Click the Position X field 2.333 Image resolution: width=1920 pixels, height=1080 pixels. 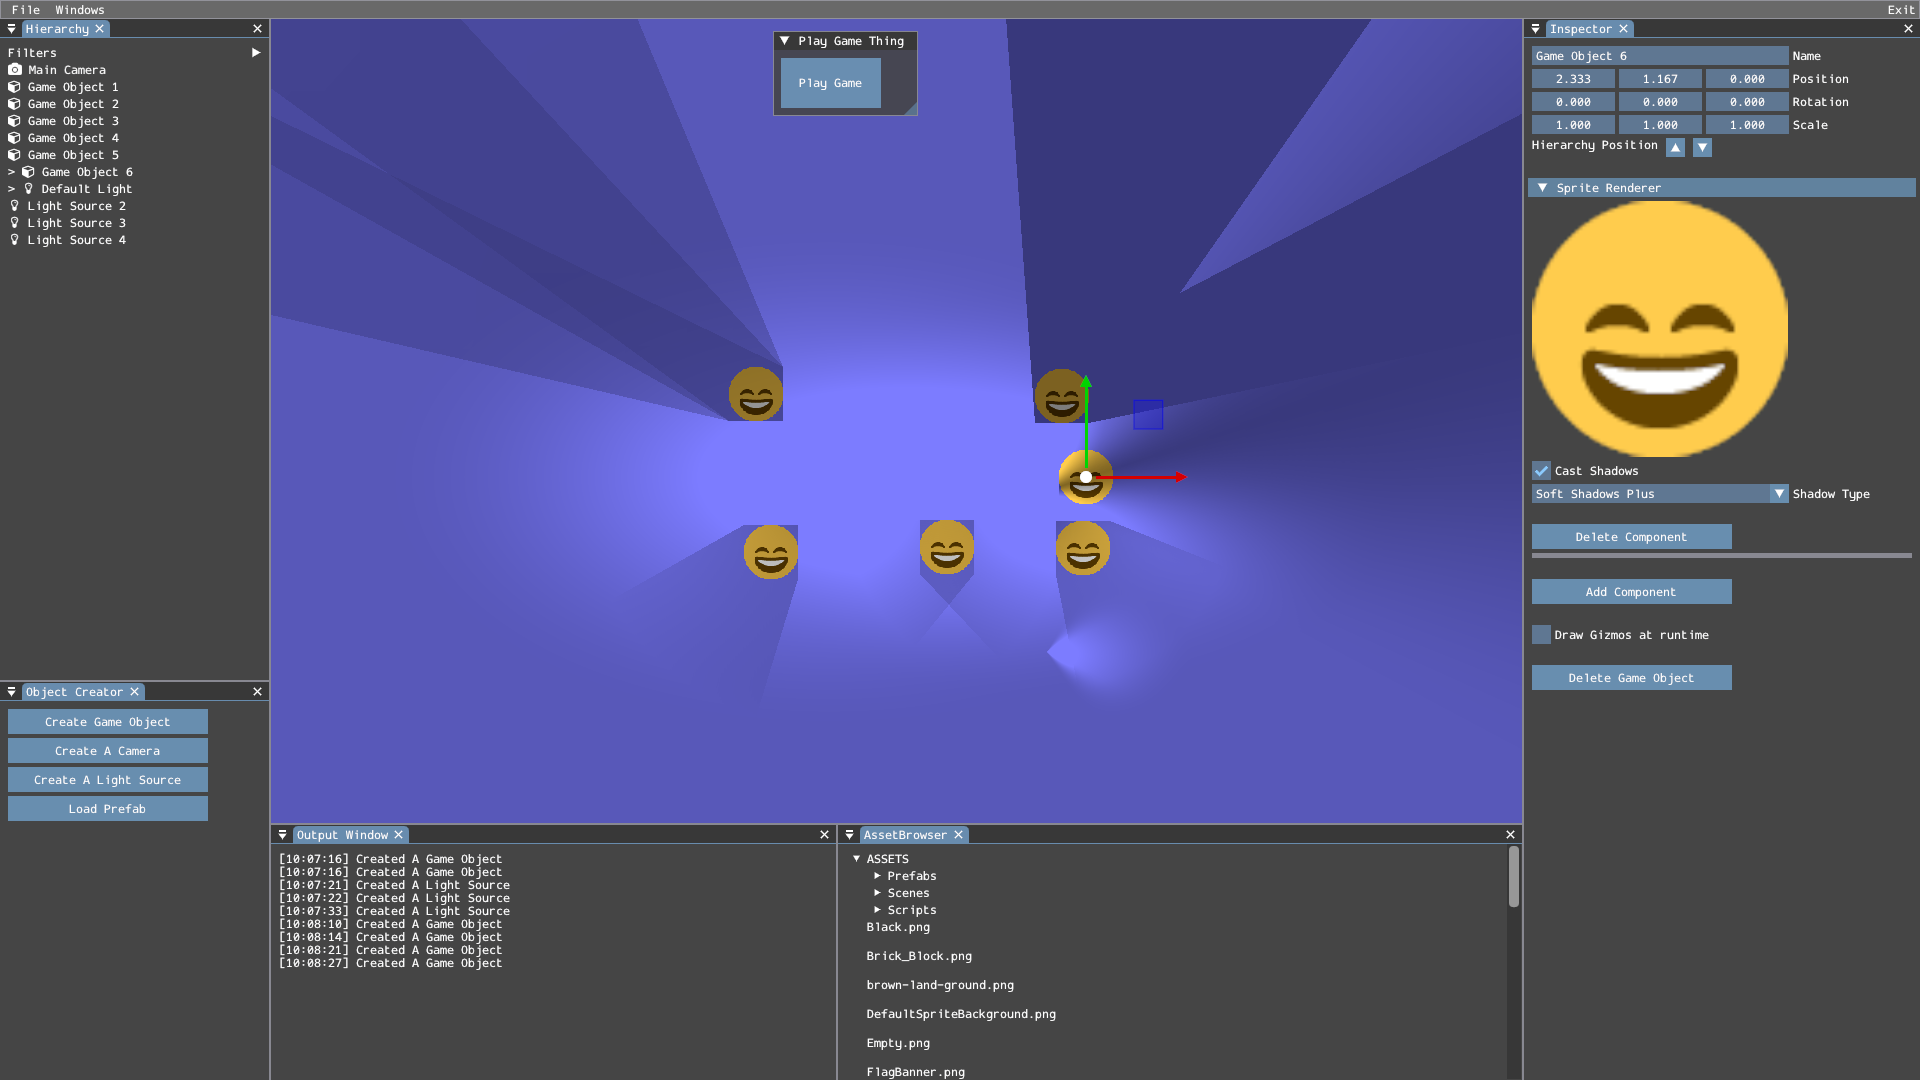[1573, 79]
